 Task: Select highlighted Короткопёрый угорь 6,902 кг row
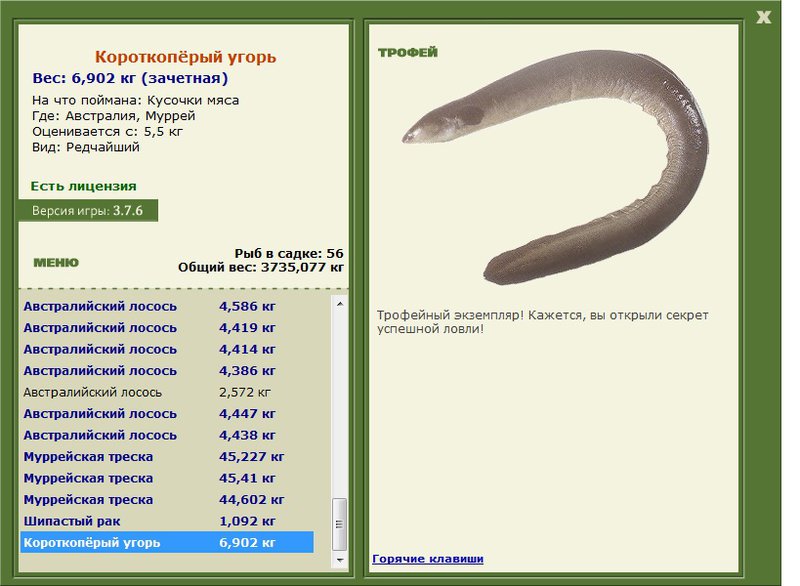(167, 542)
